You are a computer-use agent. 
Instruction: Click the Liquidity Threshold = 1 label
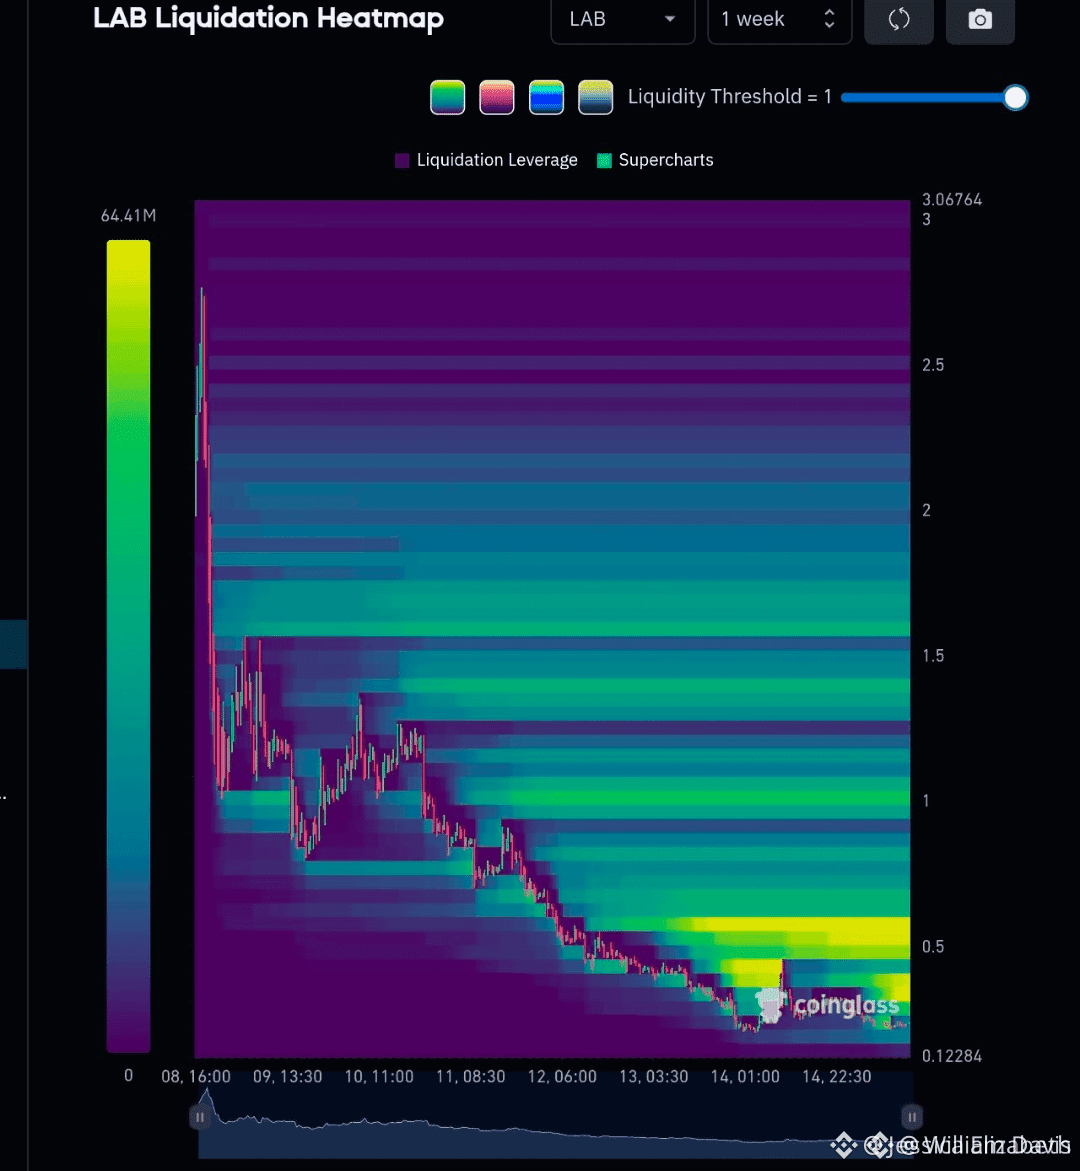[730, 96]
